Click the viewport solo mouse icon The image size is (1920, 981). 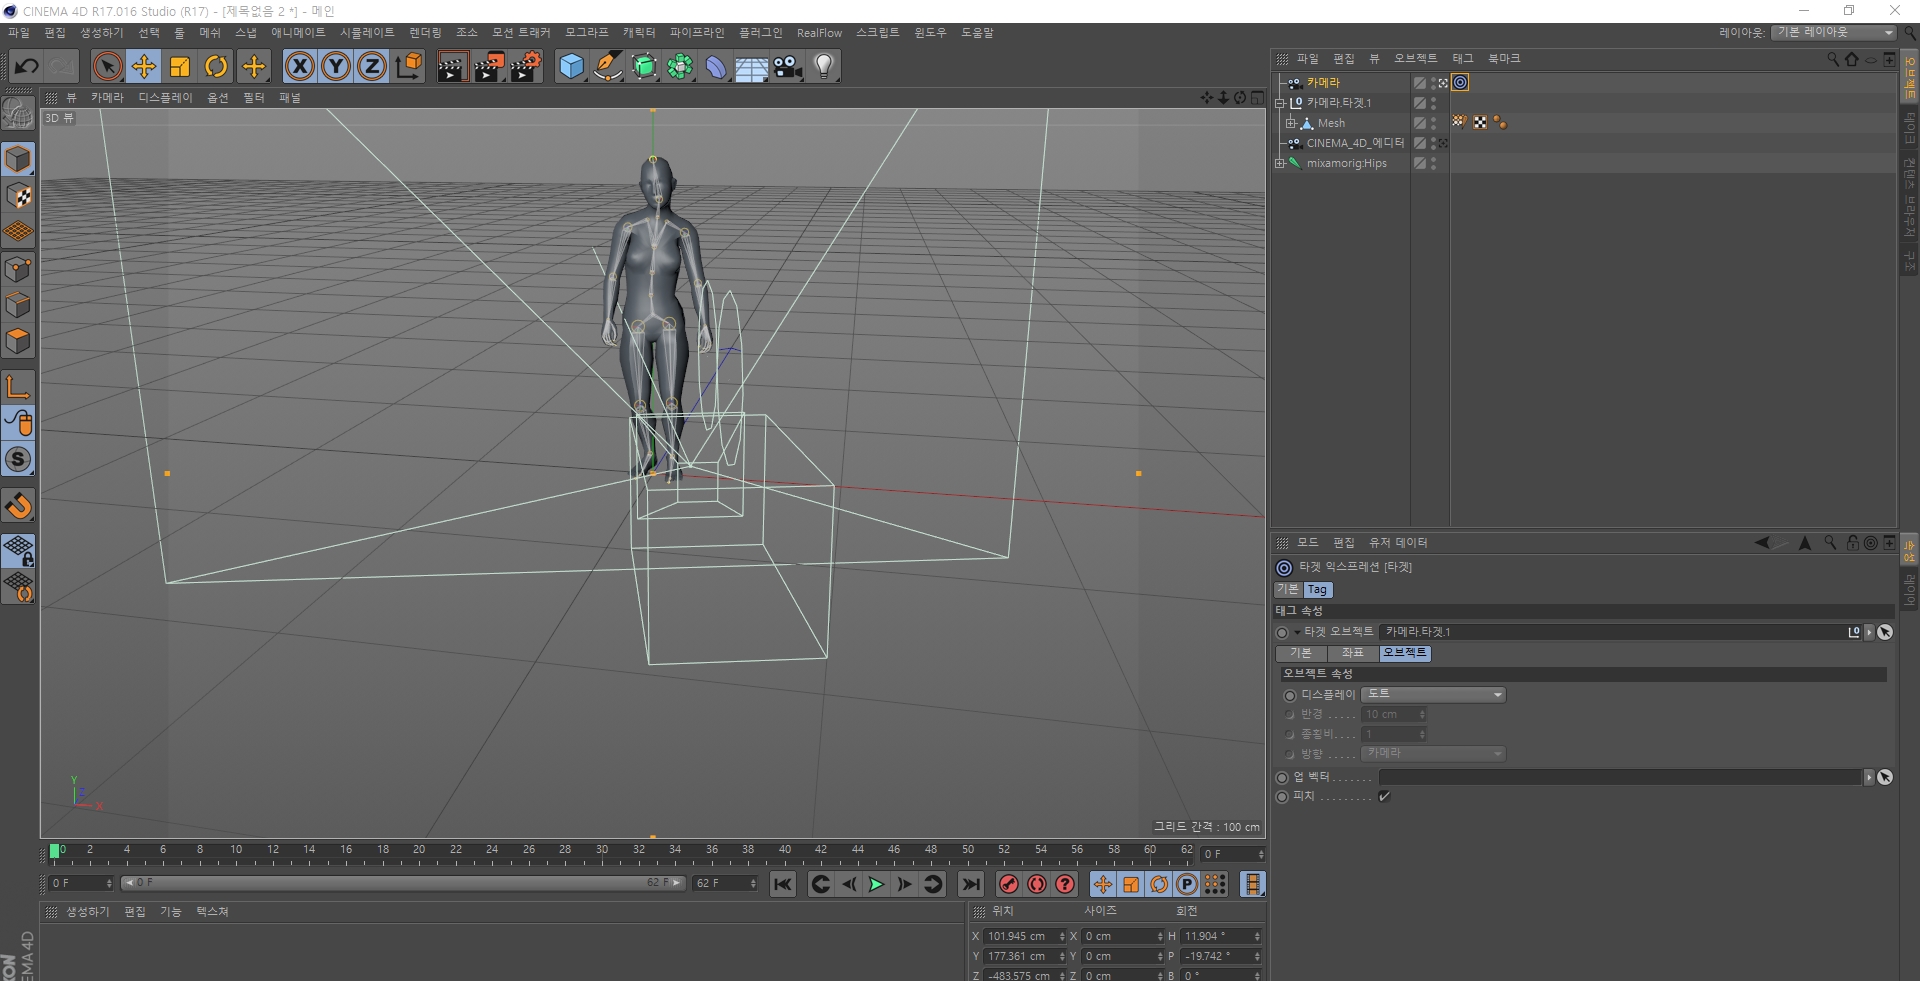click(x=18, y=423)
